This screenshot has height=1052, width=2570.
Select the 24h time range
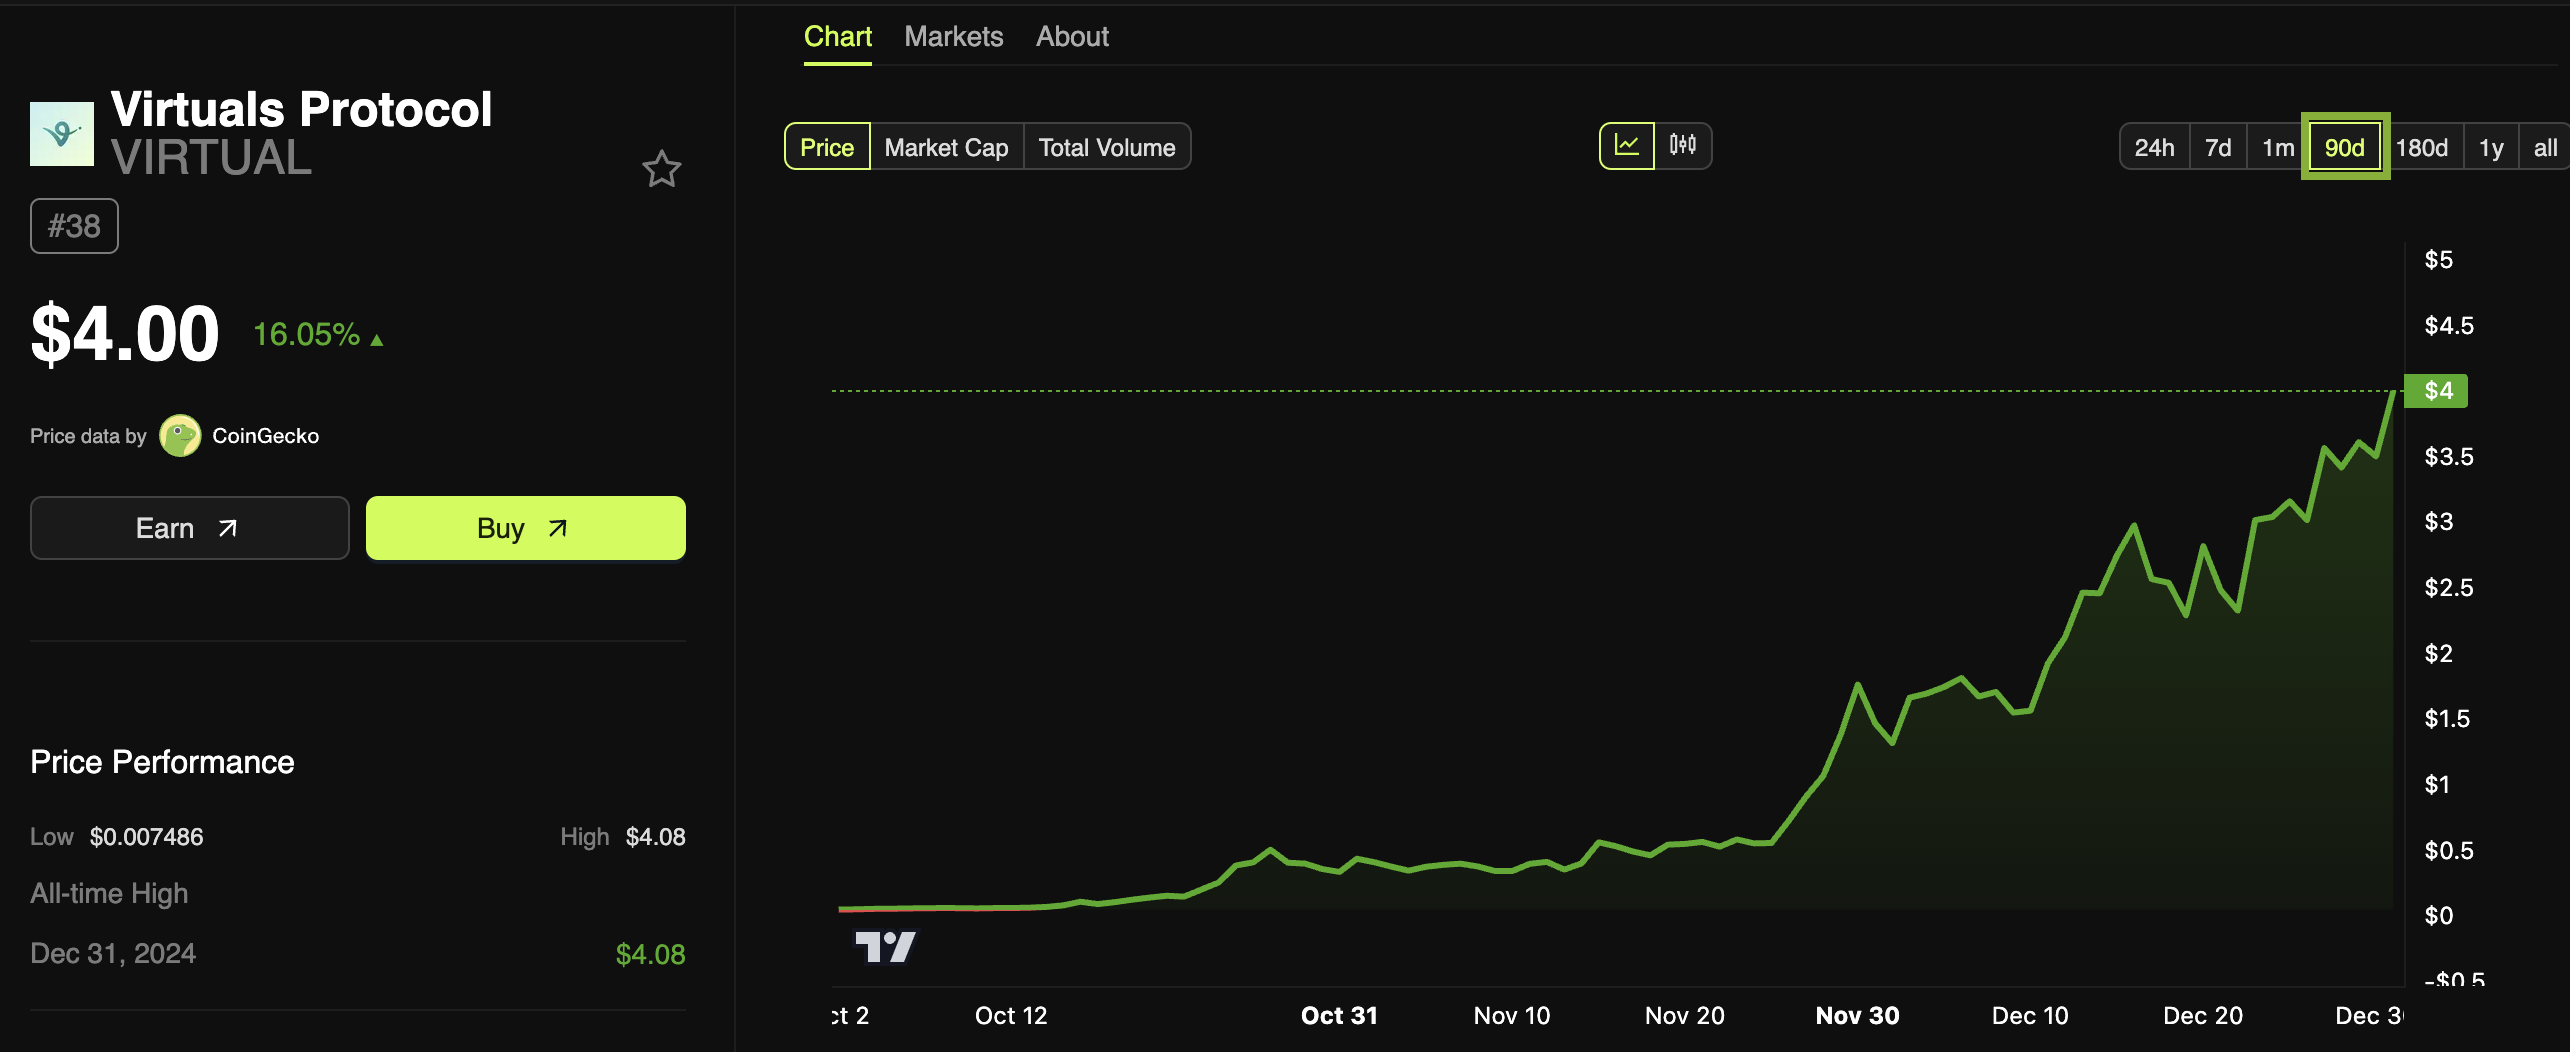[x=2155, y=146]
